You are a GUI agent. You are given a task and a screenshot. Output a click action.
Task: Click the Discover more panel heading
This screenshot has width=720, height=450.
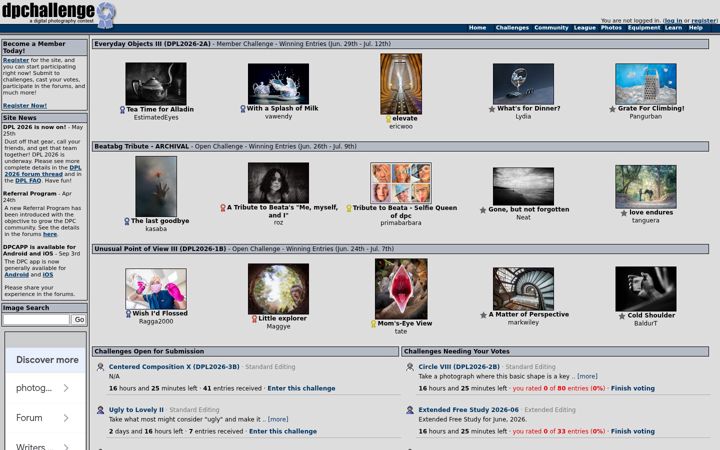pos(47,360)
